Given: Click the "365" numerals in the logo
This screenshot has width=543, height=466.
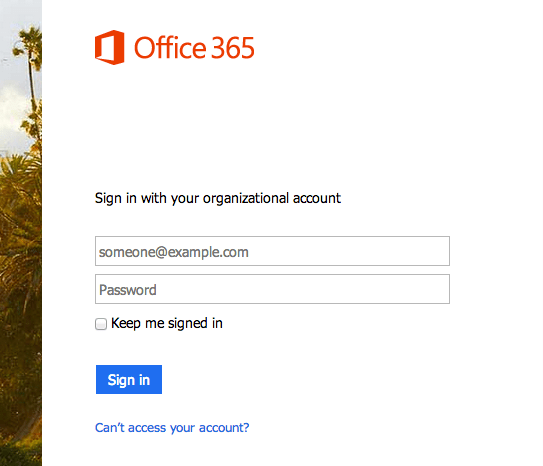Looking at the screenshot, I should pos(233,48).
